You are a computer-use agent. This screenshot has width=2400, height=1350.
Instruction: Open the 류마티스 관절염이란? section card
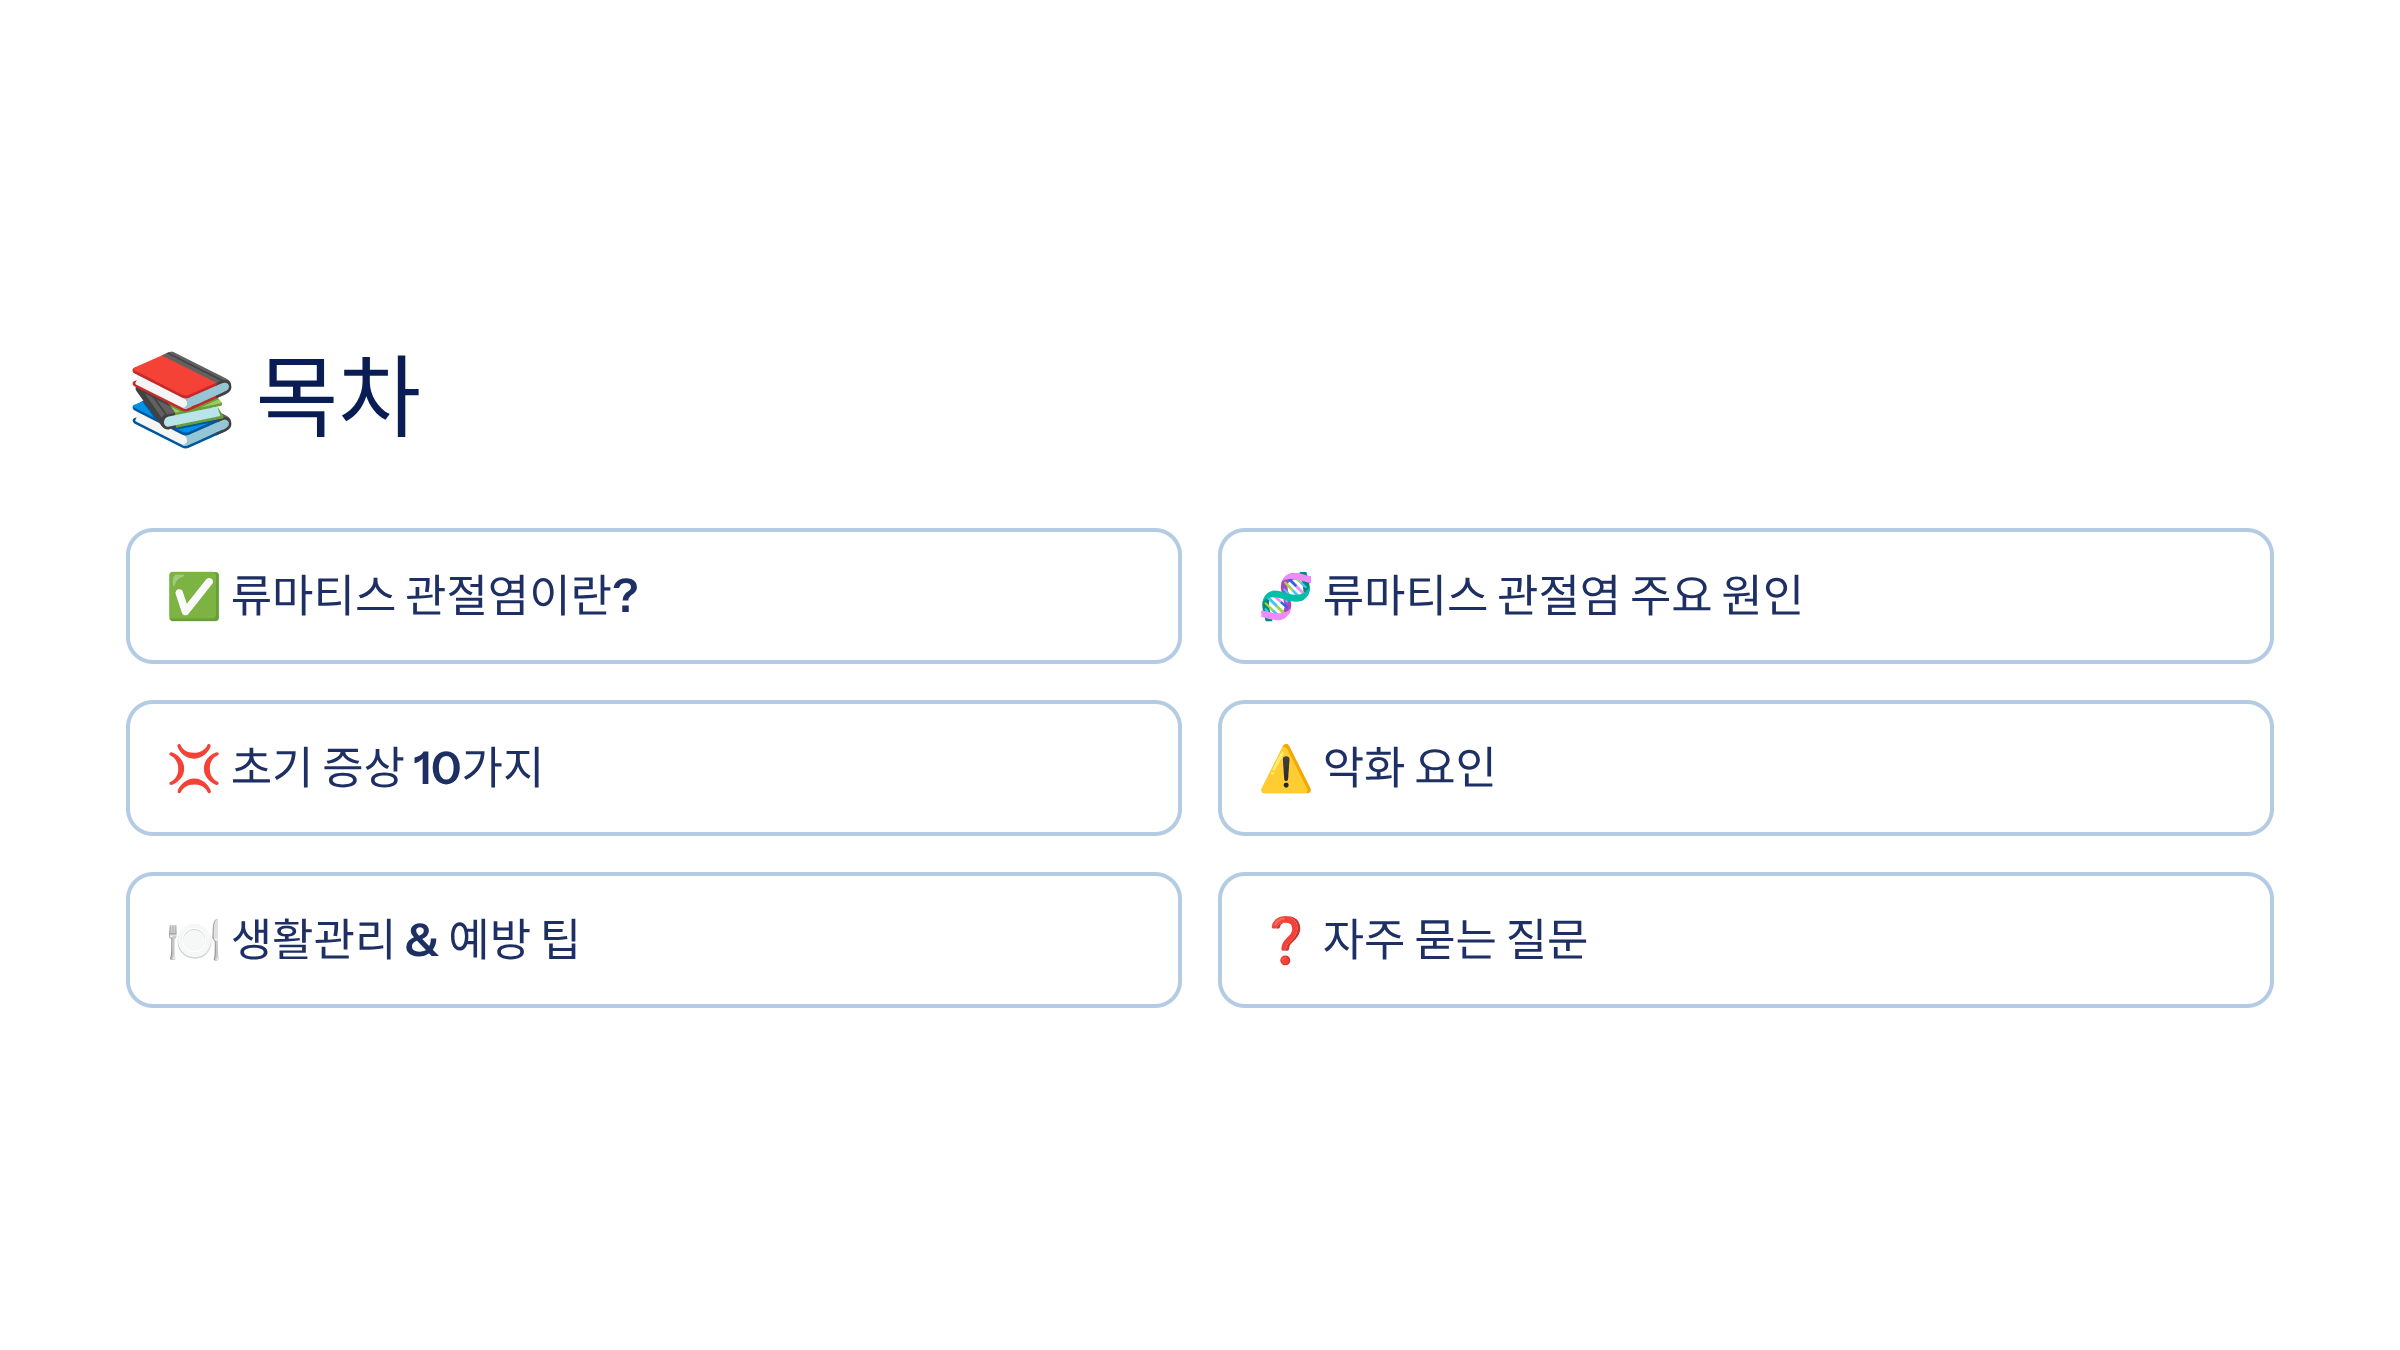click(x=654, y=596)
